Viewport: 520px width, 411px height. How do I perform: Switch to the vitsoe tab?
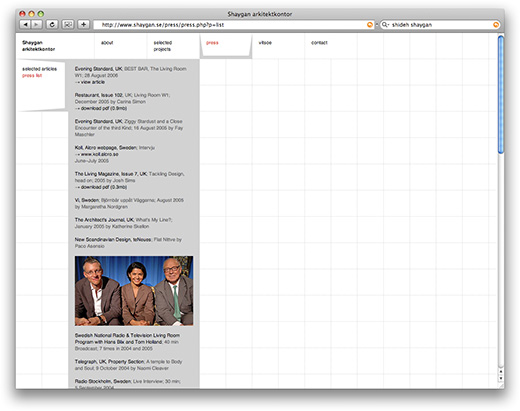(265, 43)
